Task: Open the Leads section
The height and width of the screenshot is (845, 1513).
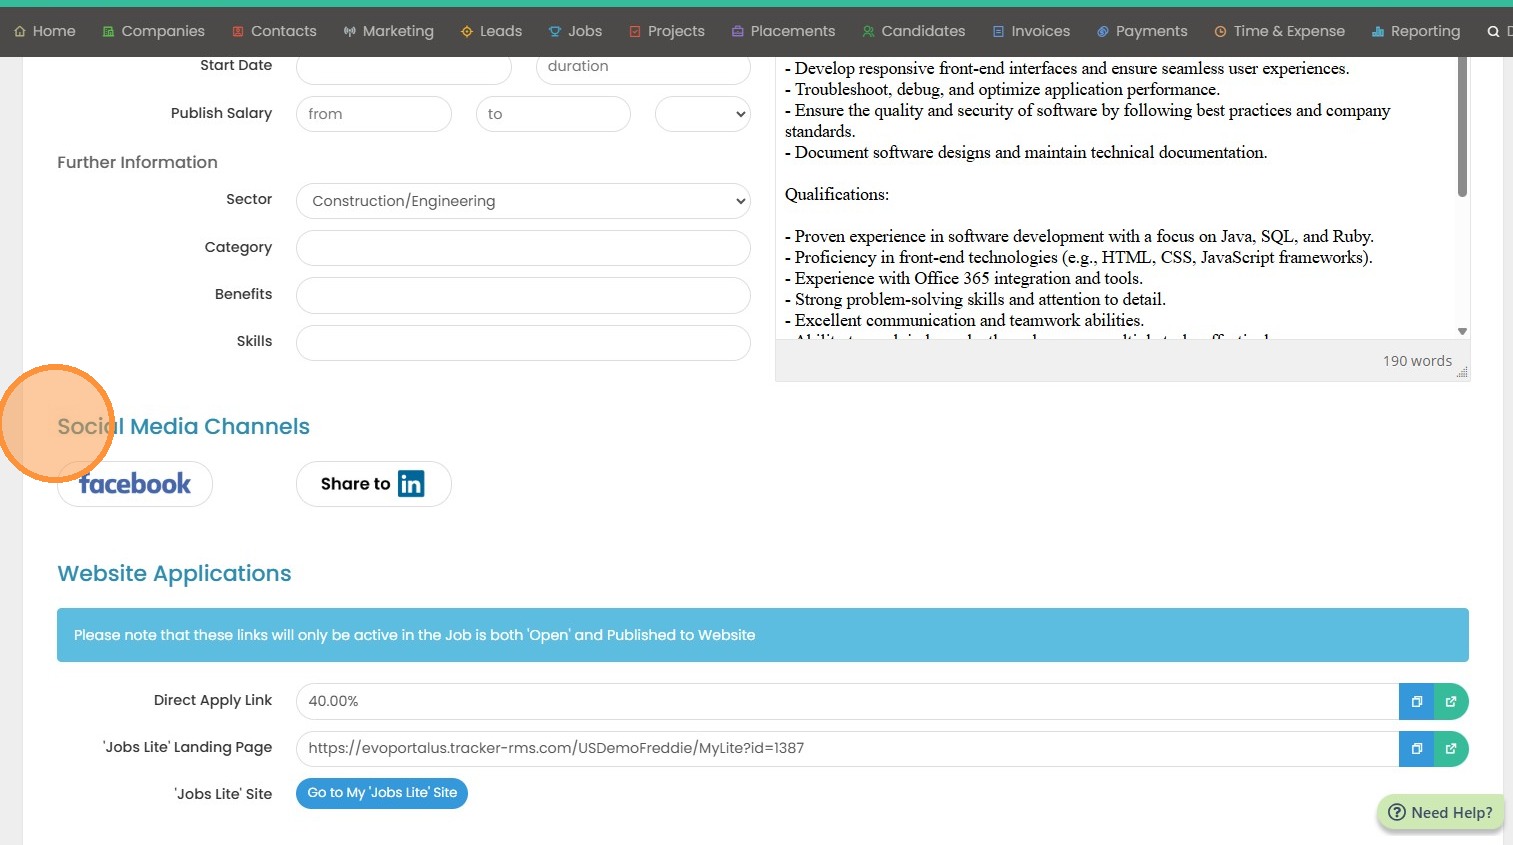Action: [491, 32]
